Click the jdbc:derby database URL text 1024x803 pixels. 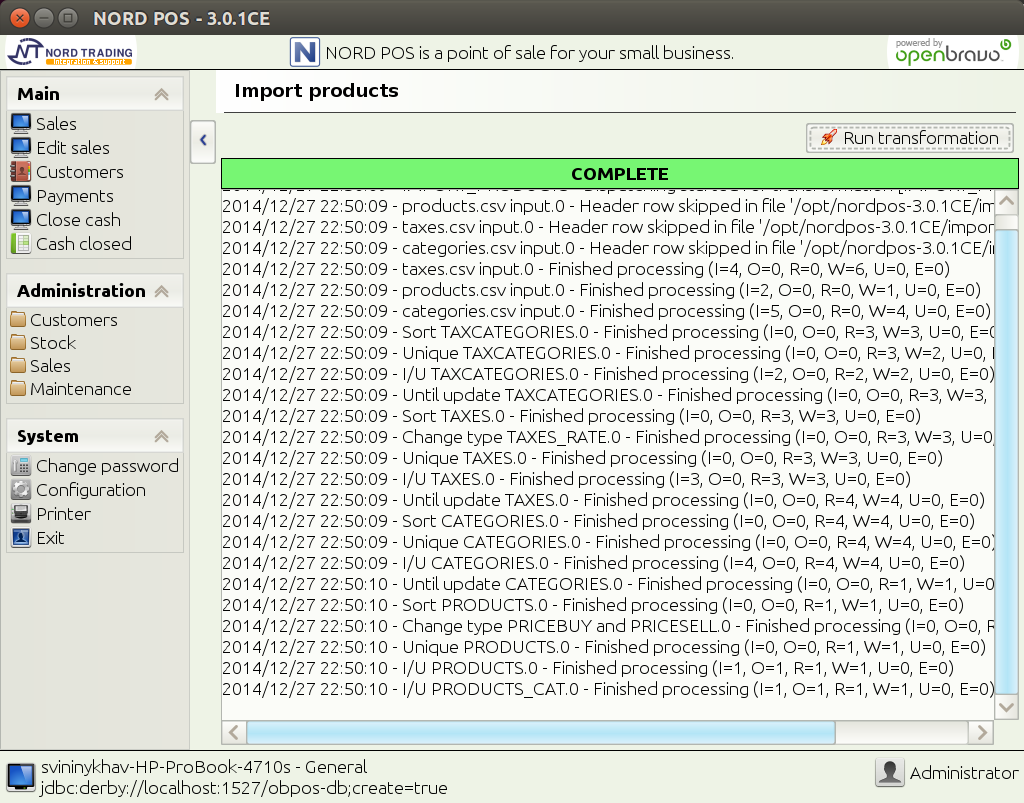(244, 788)
